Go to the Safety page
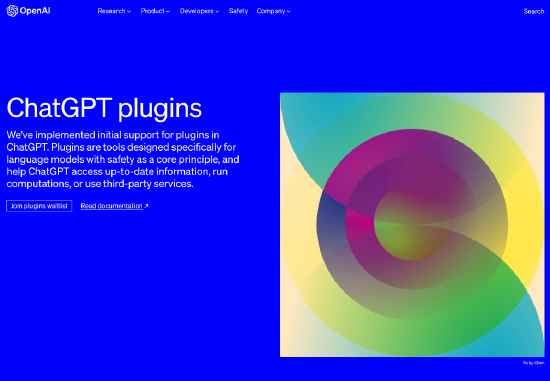Viewport: 550px width, 381px height. (238, 11)
